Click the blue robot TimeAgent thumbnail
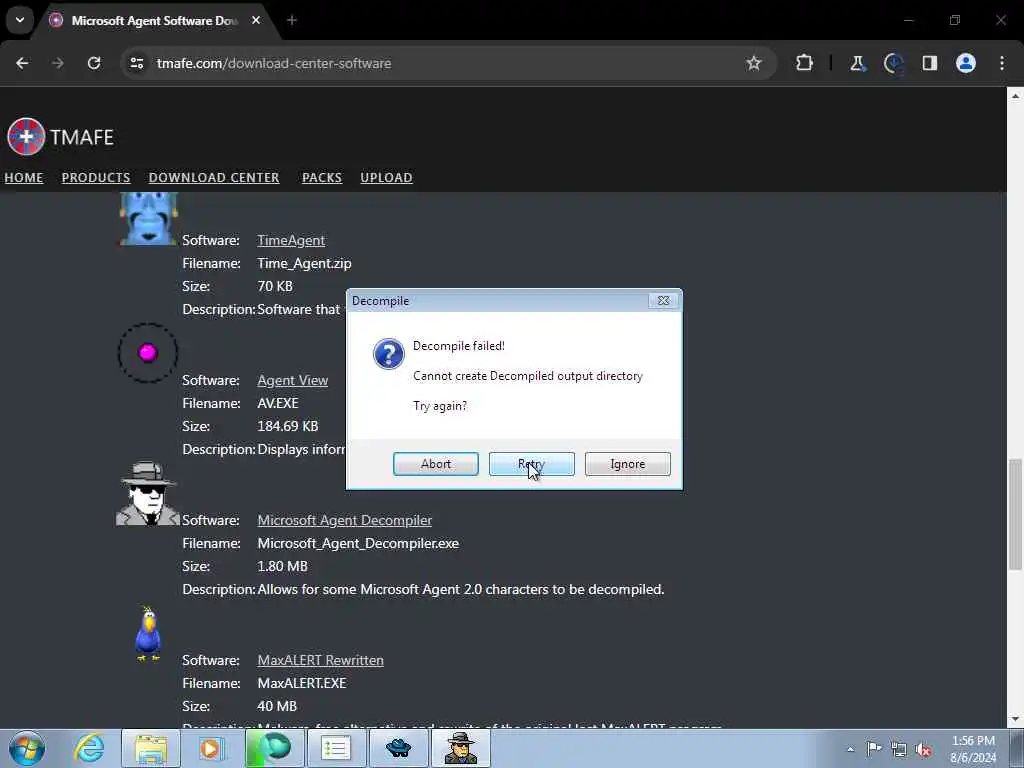This screenshot has height=768, width=1024. [x=148, y=219]
